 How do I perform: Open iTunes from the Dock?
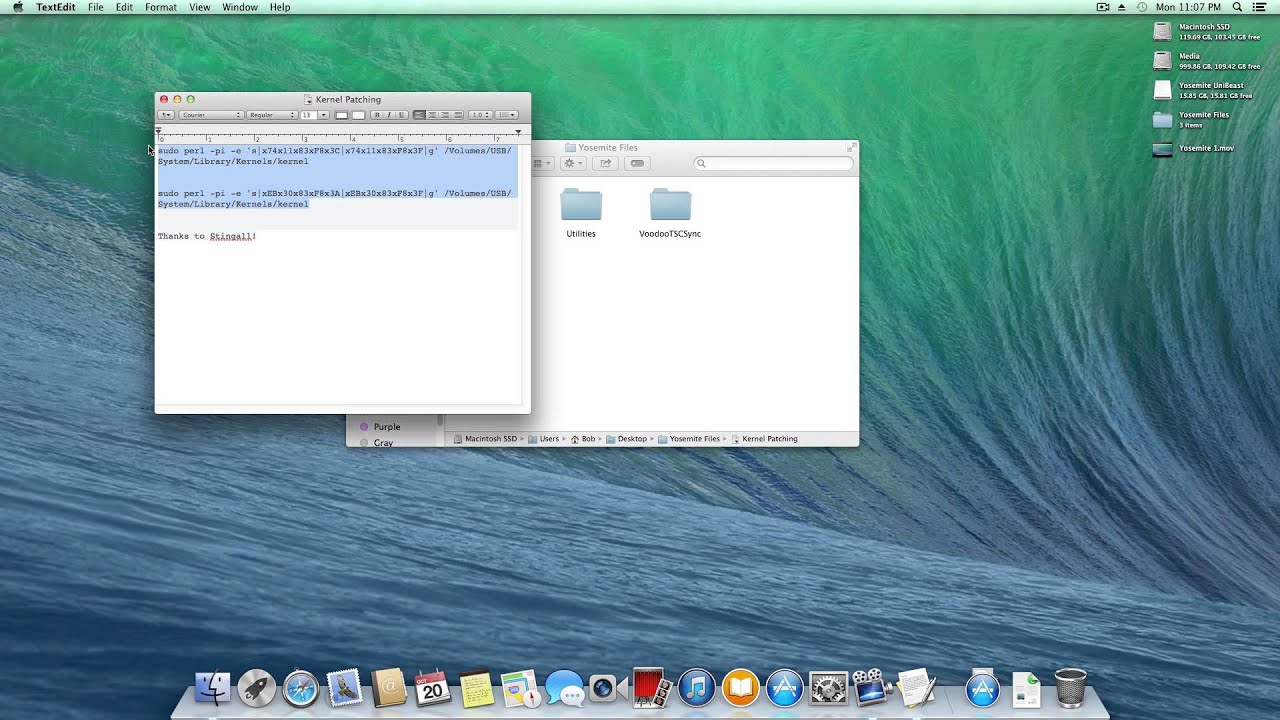click(697, 688)
